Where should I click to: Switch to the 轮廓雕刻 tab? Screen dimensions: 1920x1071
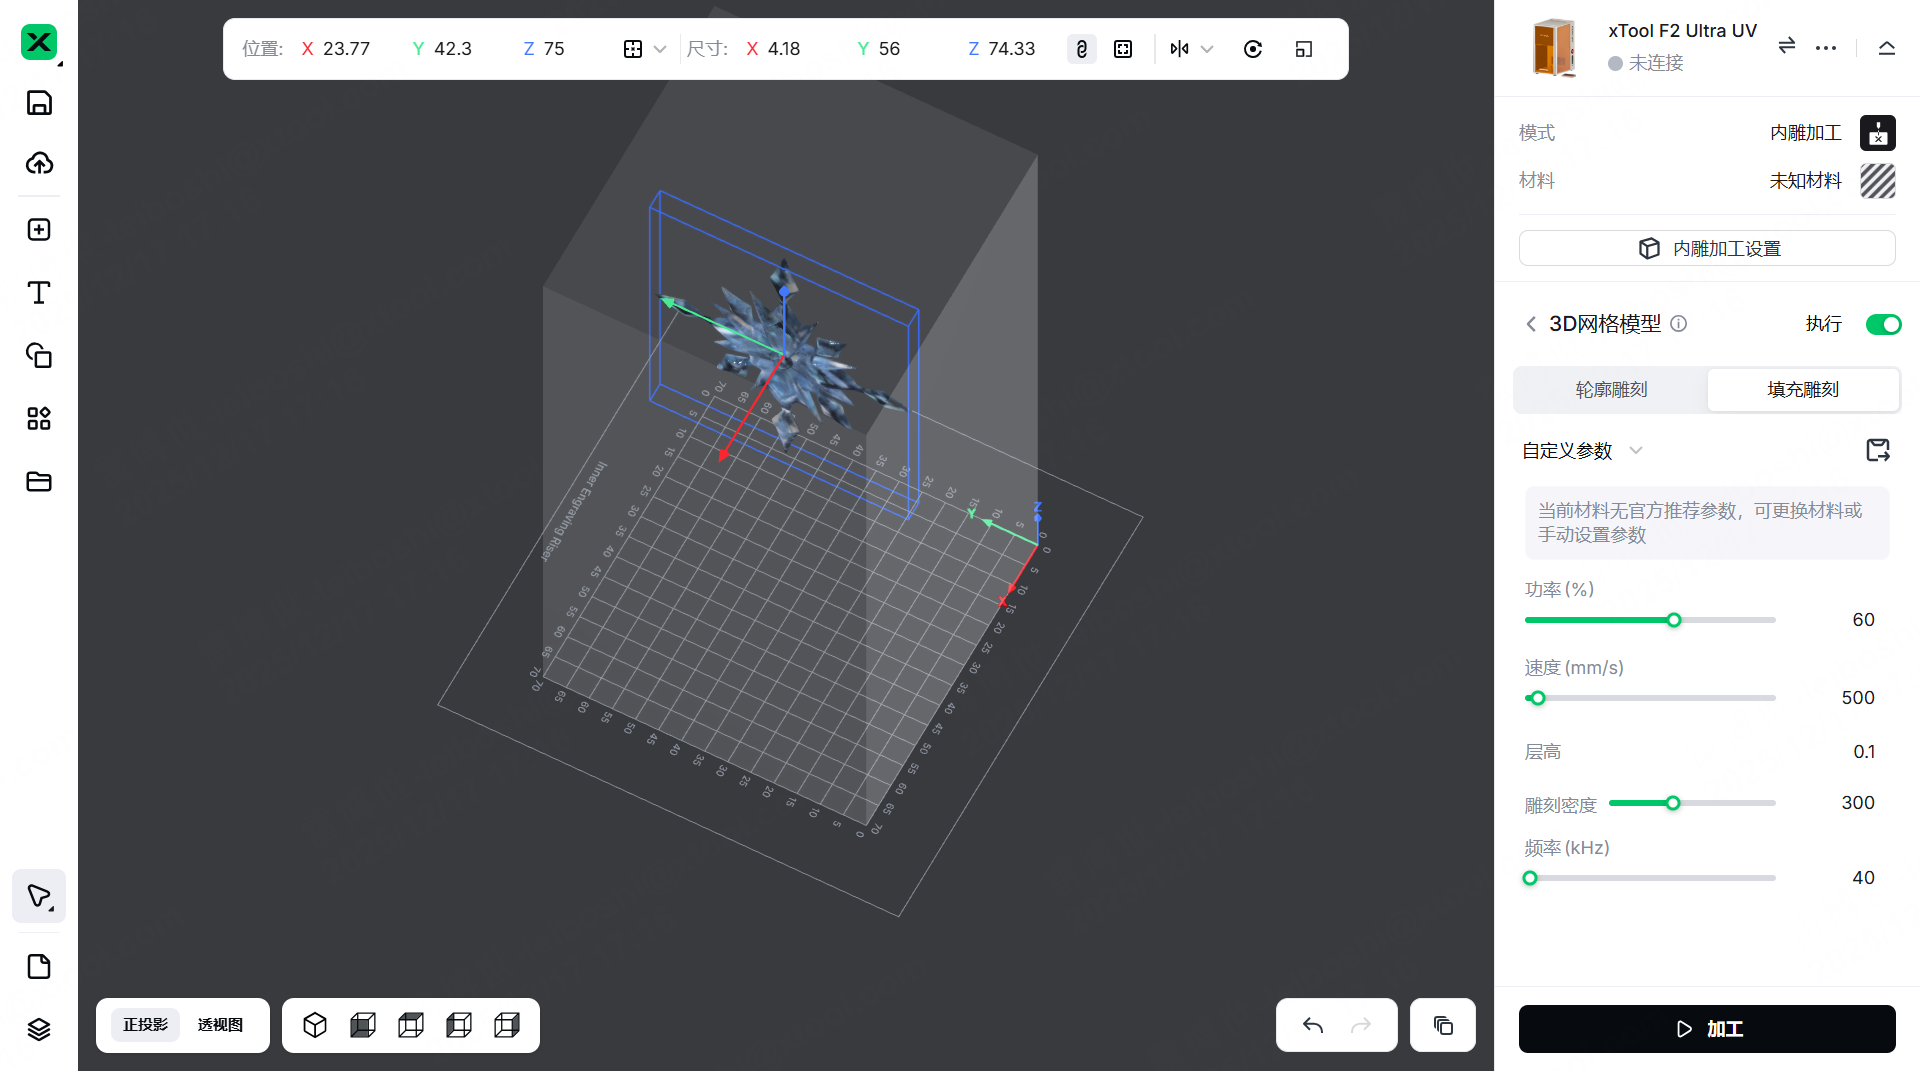[x=1610, y=390]
